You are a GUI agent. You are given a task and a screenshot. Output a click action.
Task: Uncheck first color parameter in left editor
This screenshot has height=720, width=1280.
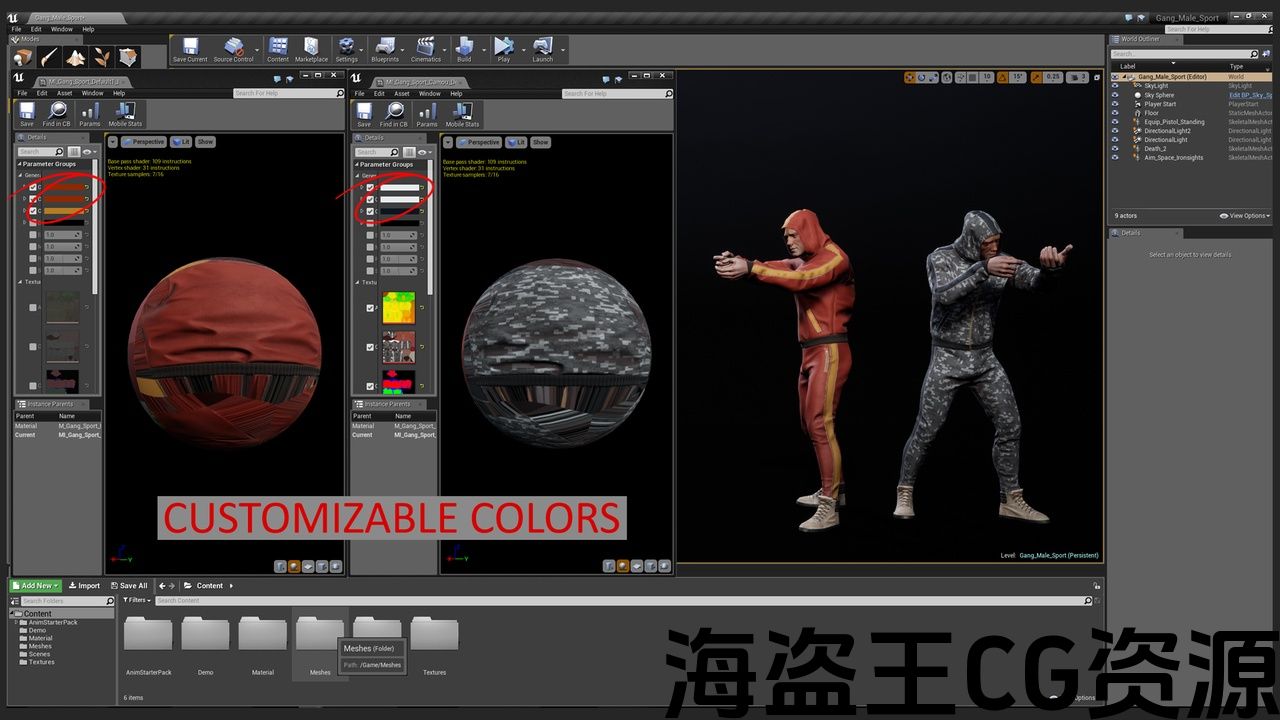[33, 187]
